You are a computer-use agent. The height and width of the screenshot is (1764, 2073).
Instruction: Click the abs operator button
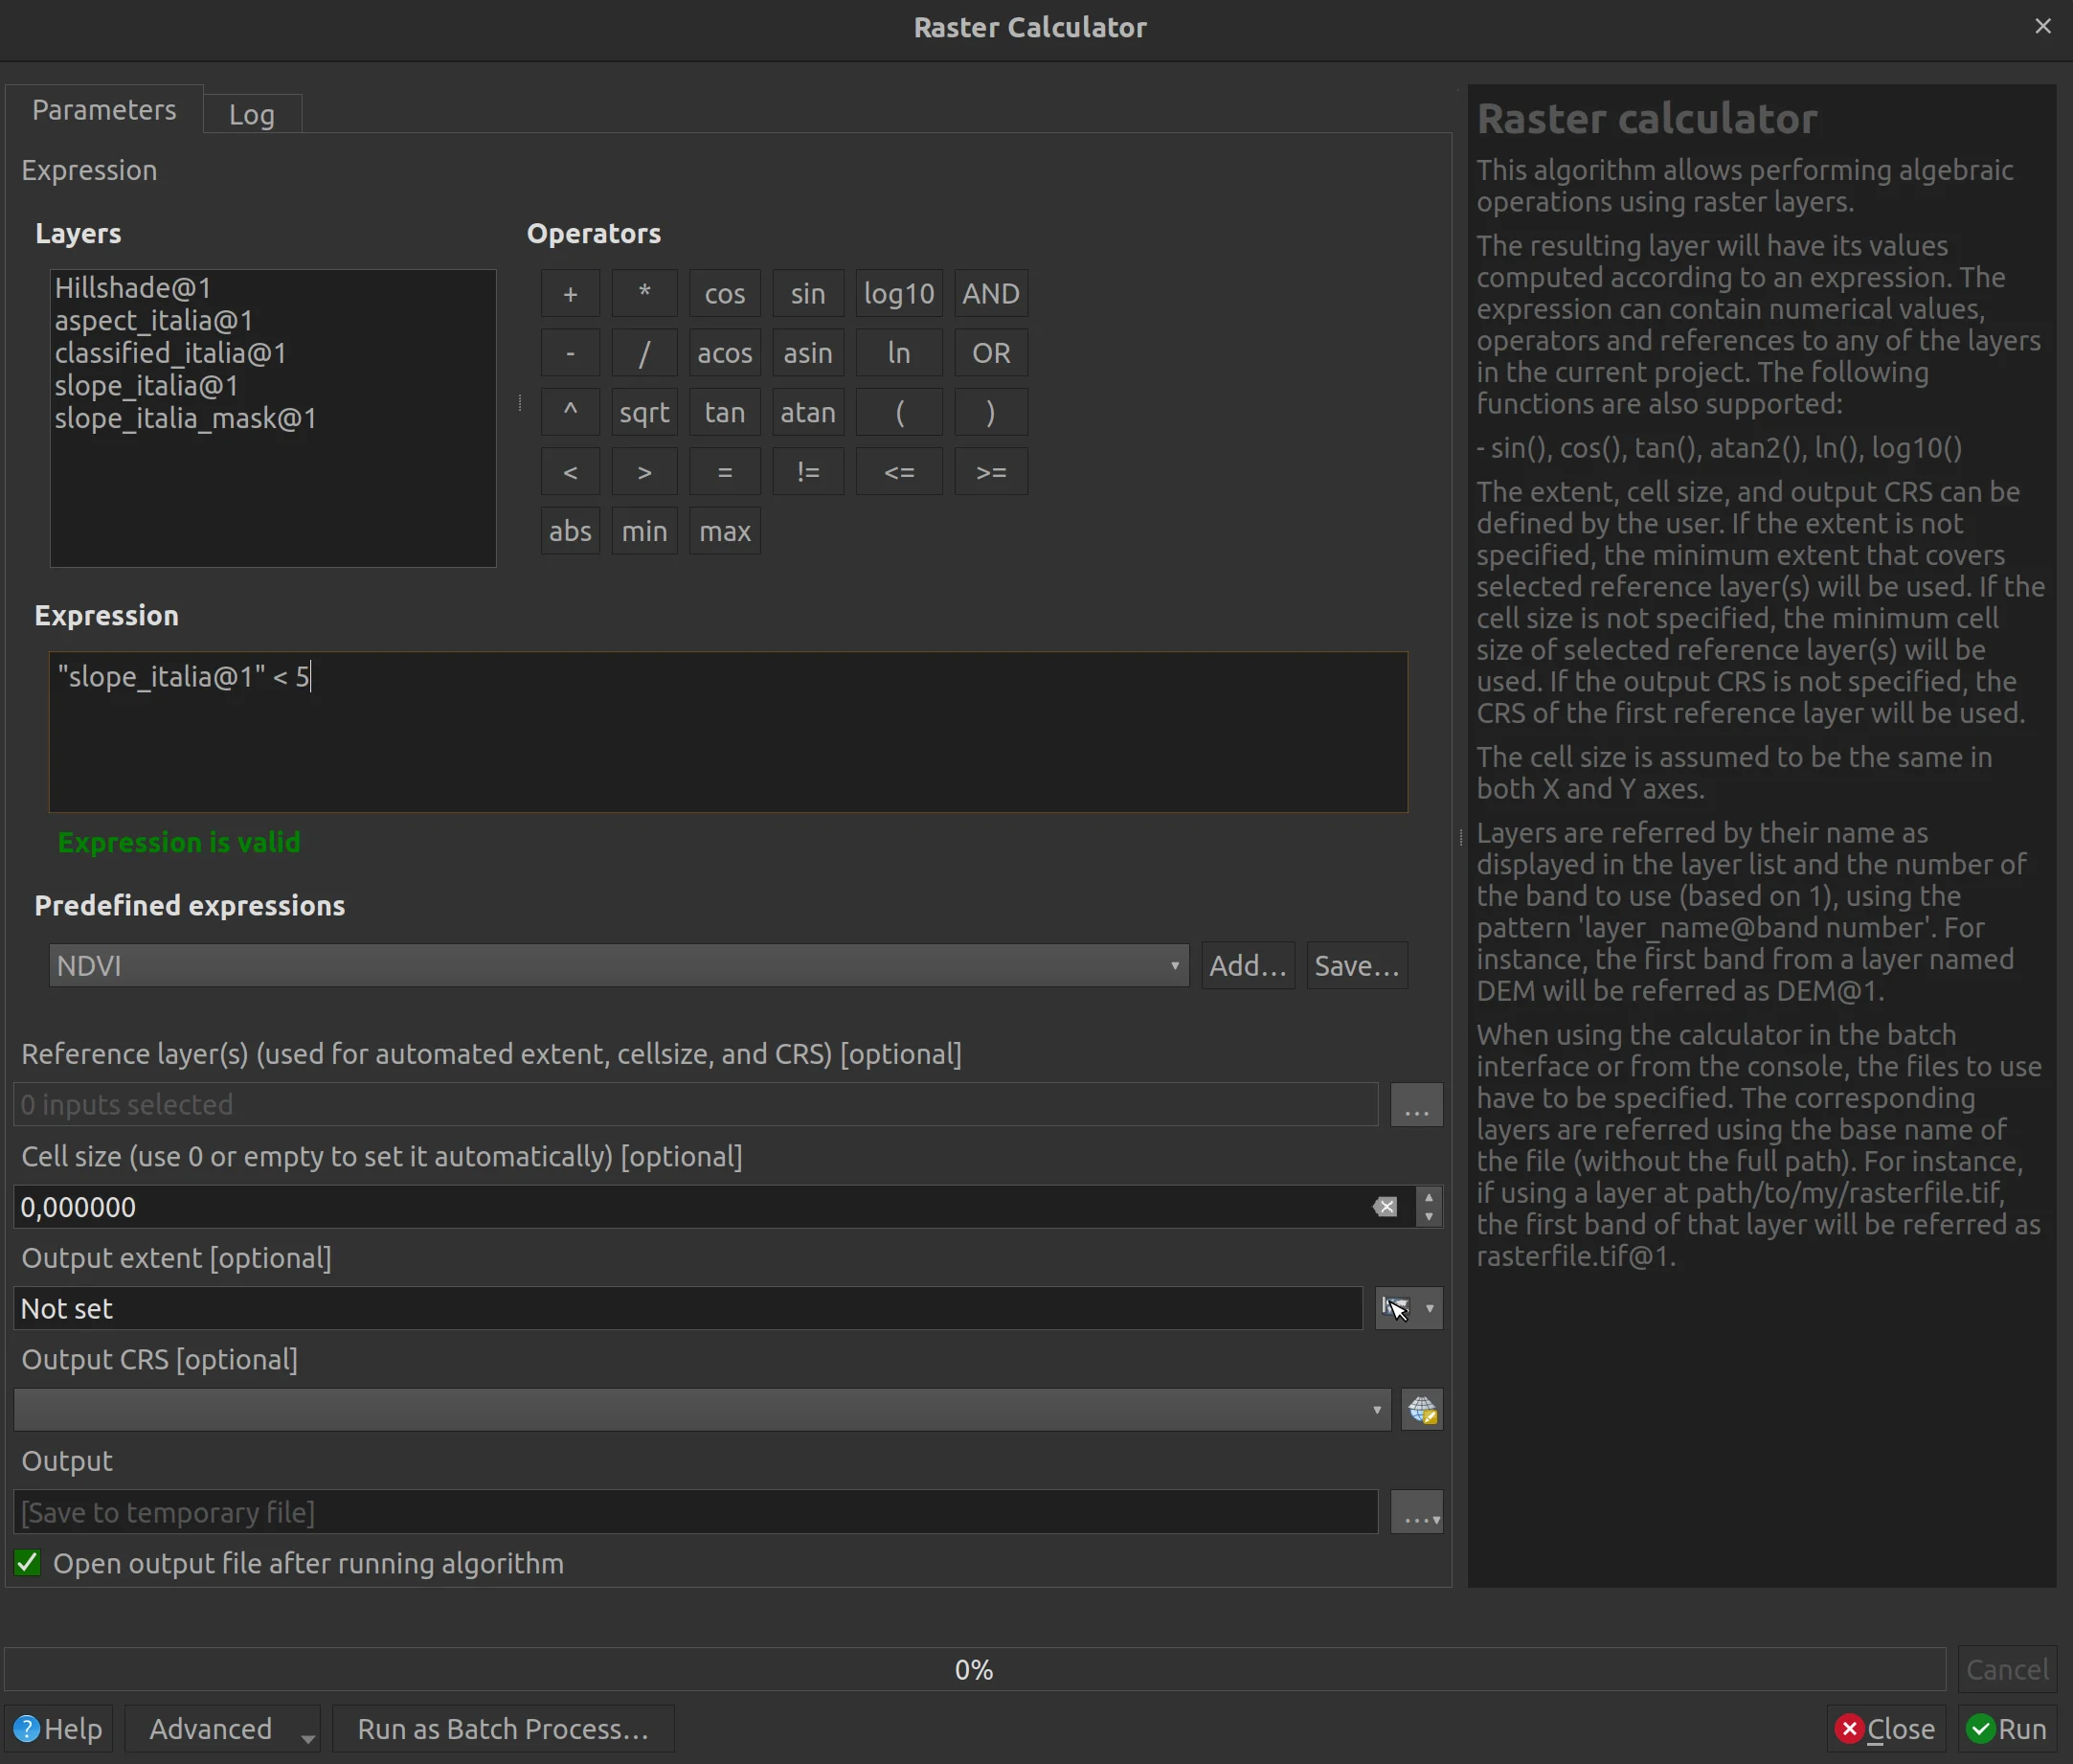[x=570, y=531]
